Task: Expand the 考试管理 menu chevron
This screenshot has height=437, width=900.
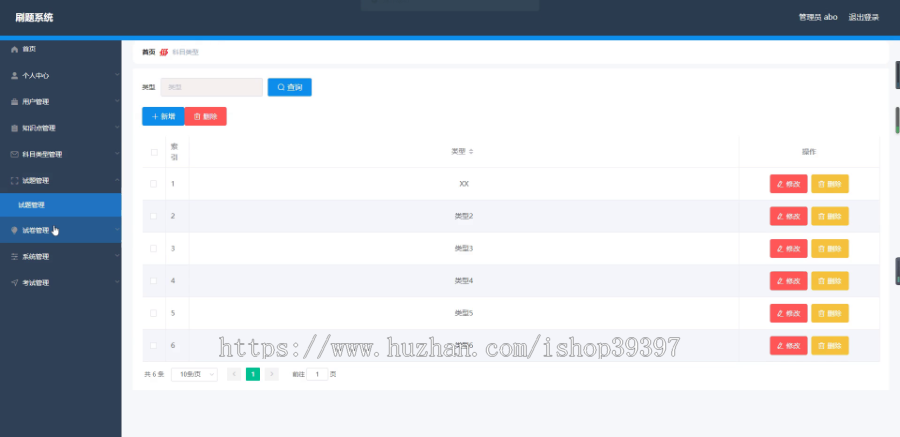Action: click(x=117, y=282)
